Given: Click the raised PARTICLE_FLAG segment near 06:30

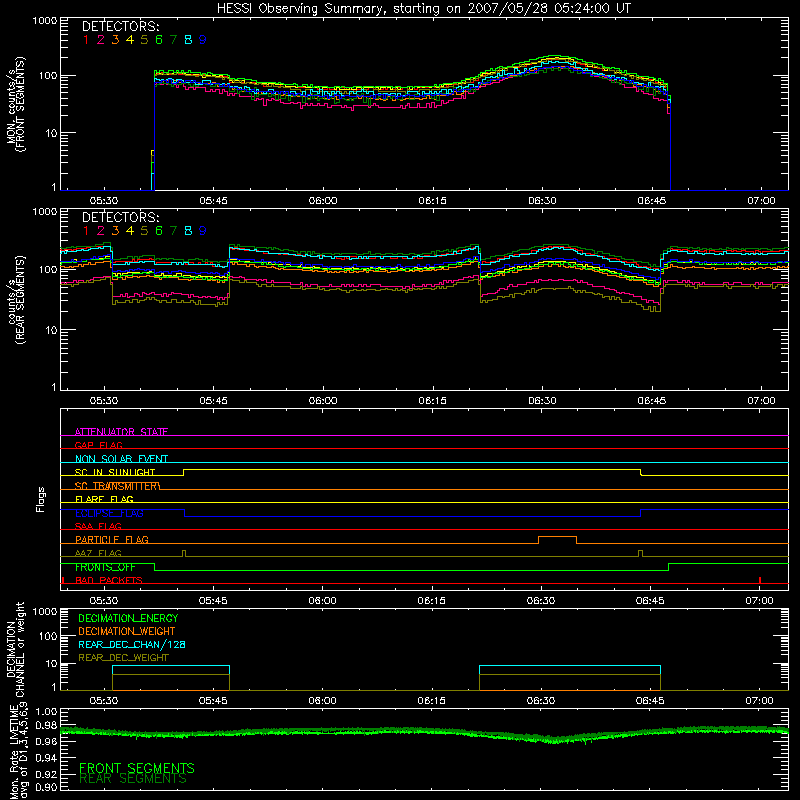Looking at the screenshot, I should point(558,537).
